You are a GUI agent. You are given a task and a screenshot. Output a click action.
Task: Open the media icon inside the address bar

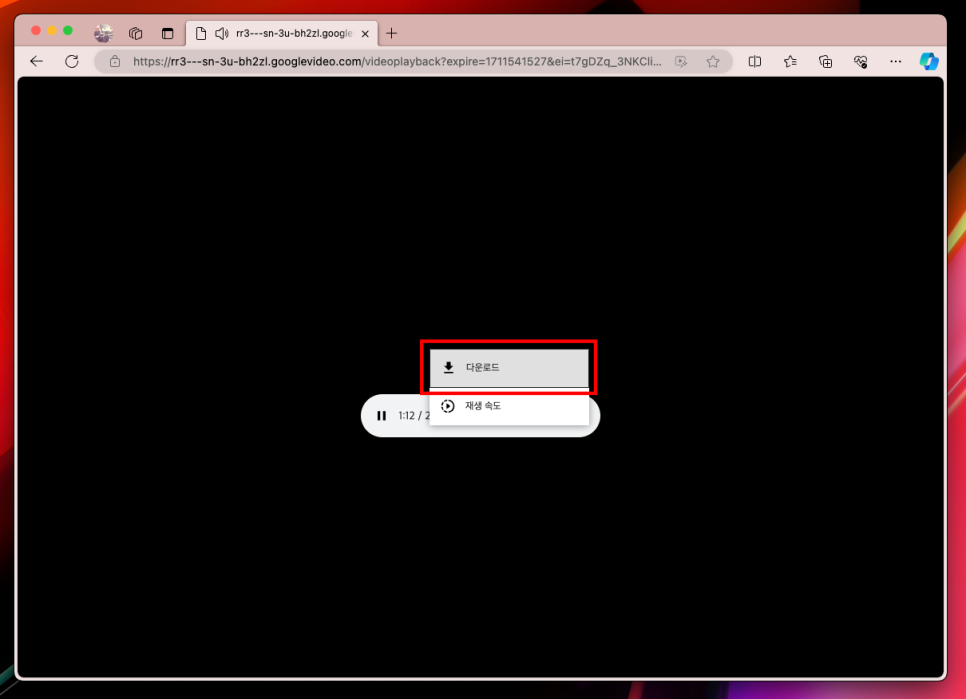(x=681, y=62)
